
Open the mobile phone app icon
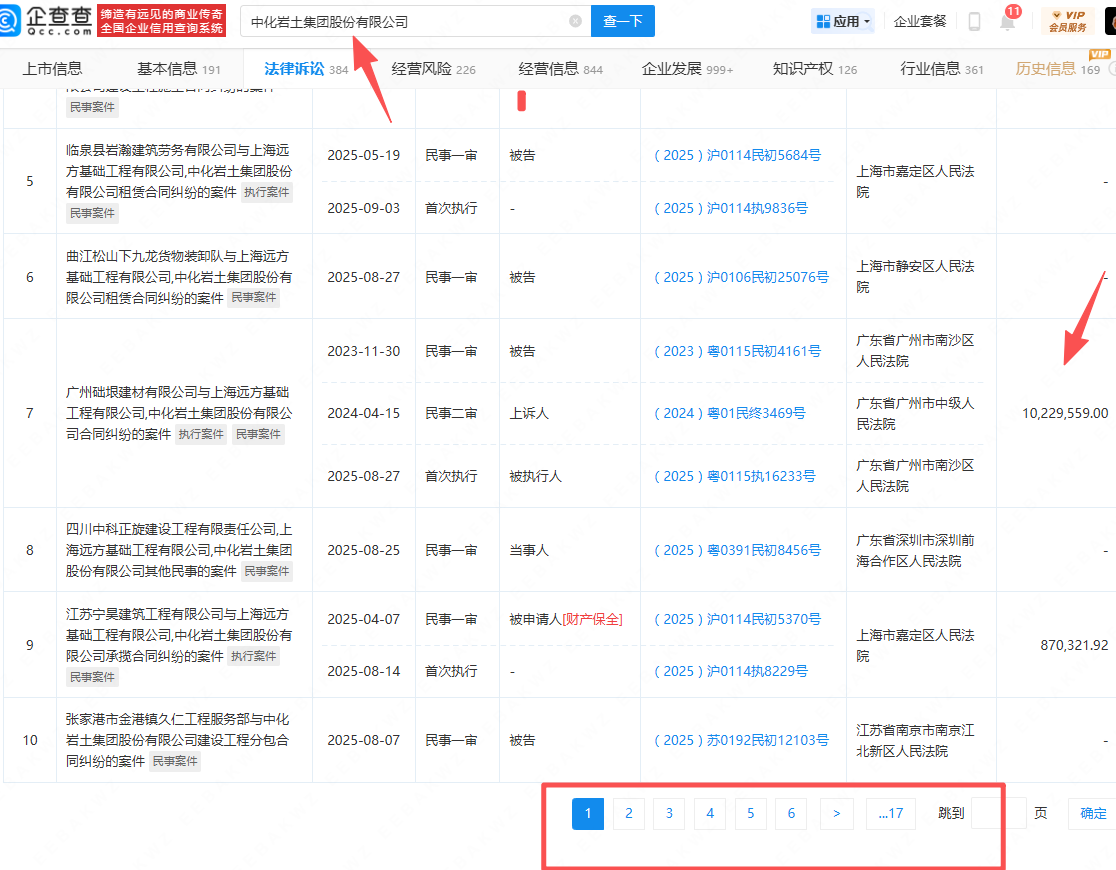pos(974,21)
